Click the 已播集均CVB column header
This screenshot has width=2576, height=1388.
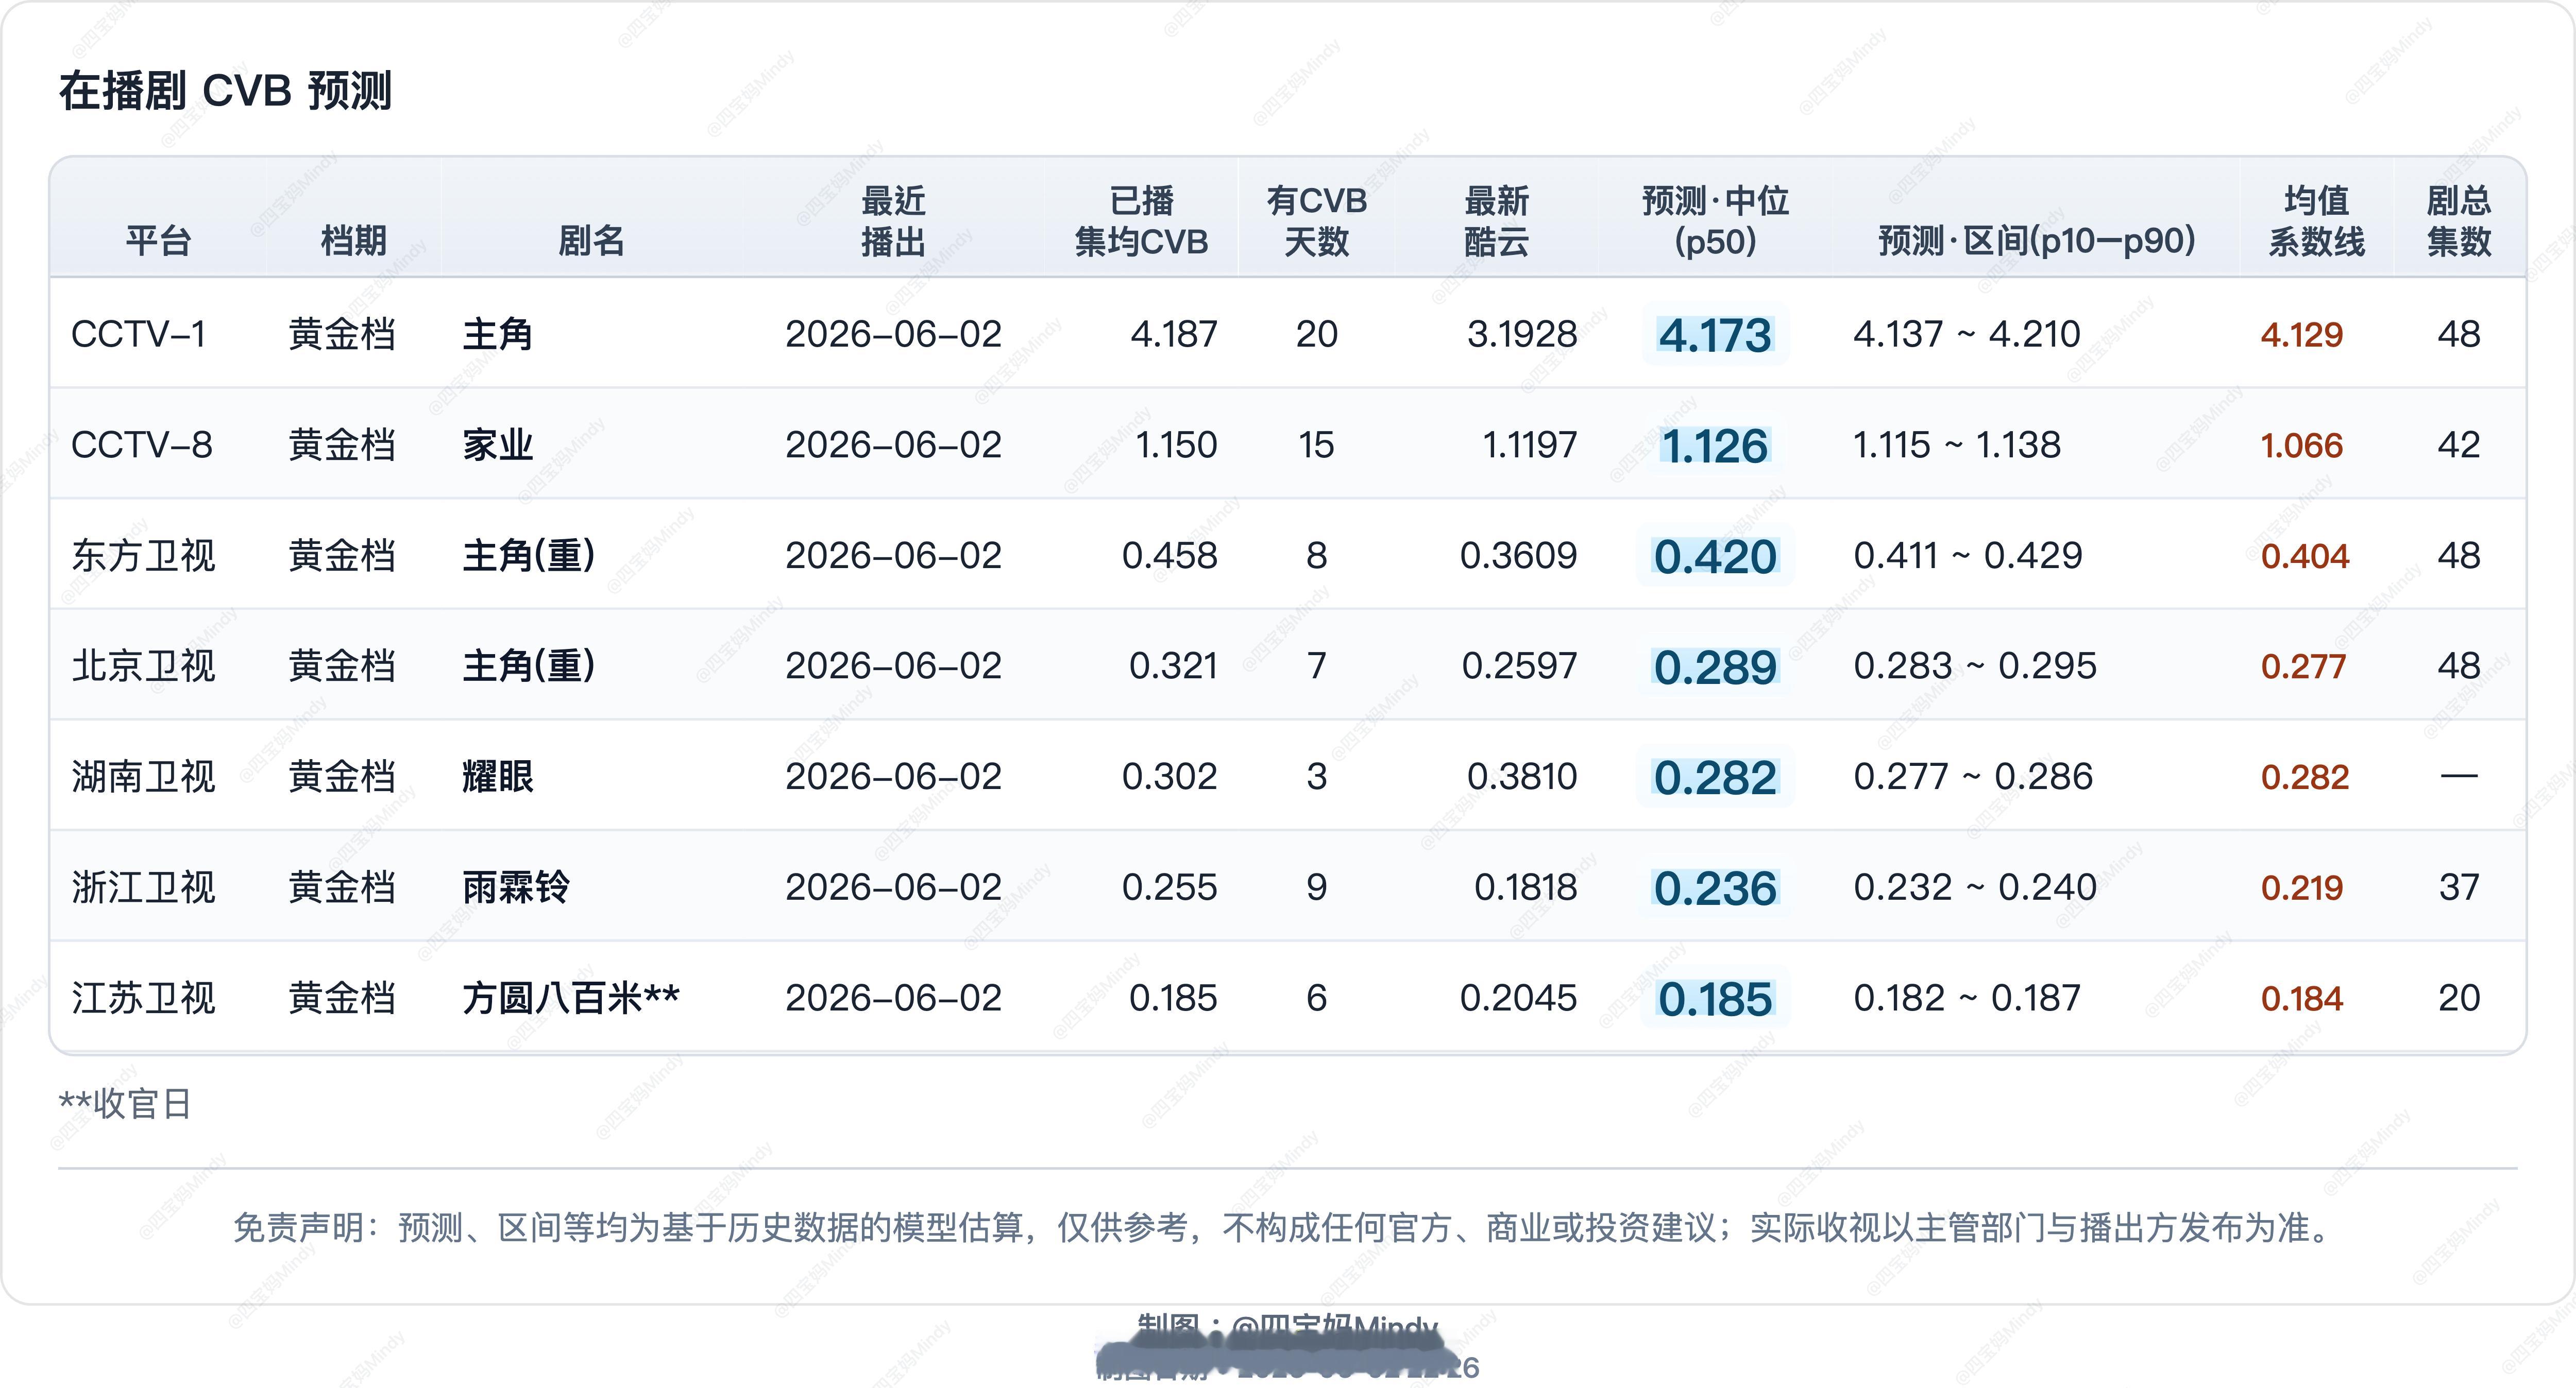click(1141, 221)
